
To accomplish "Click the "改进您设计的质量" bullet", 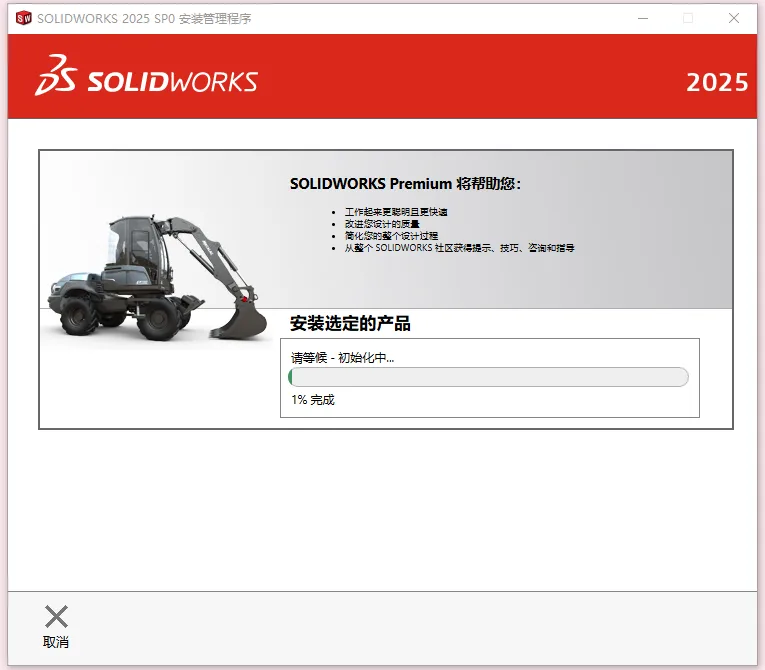I will (x=382, y=224).
